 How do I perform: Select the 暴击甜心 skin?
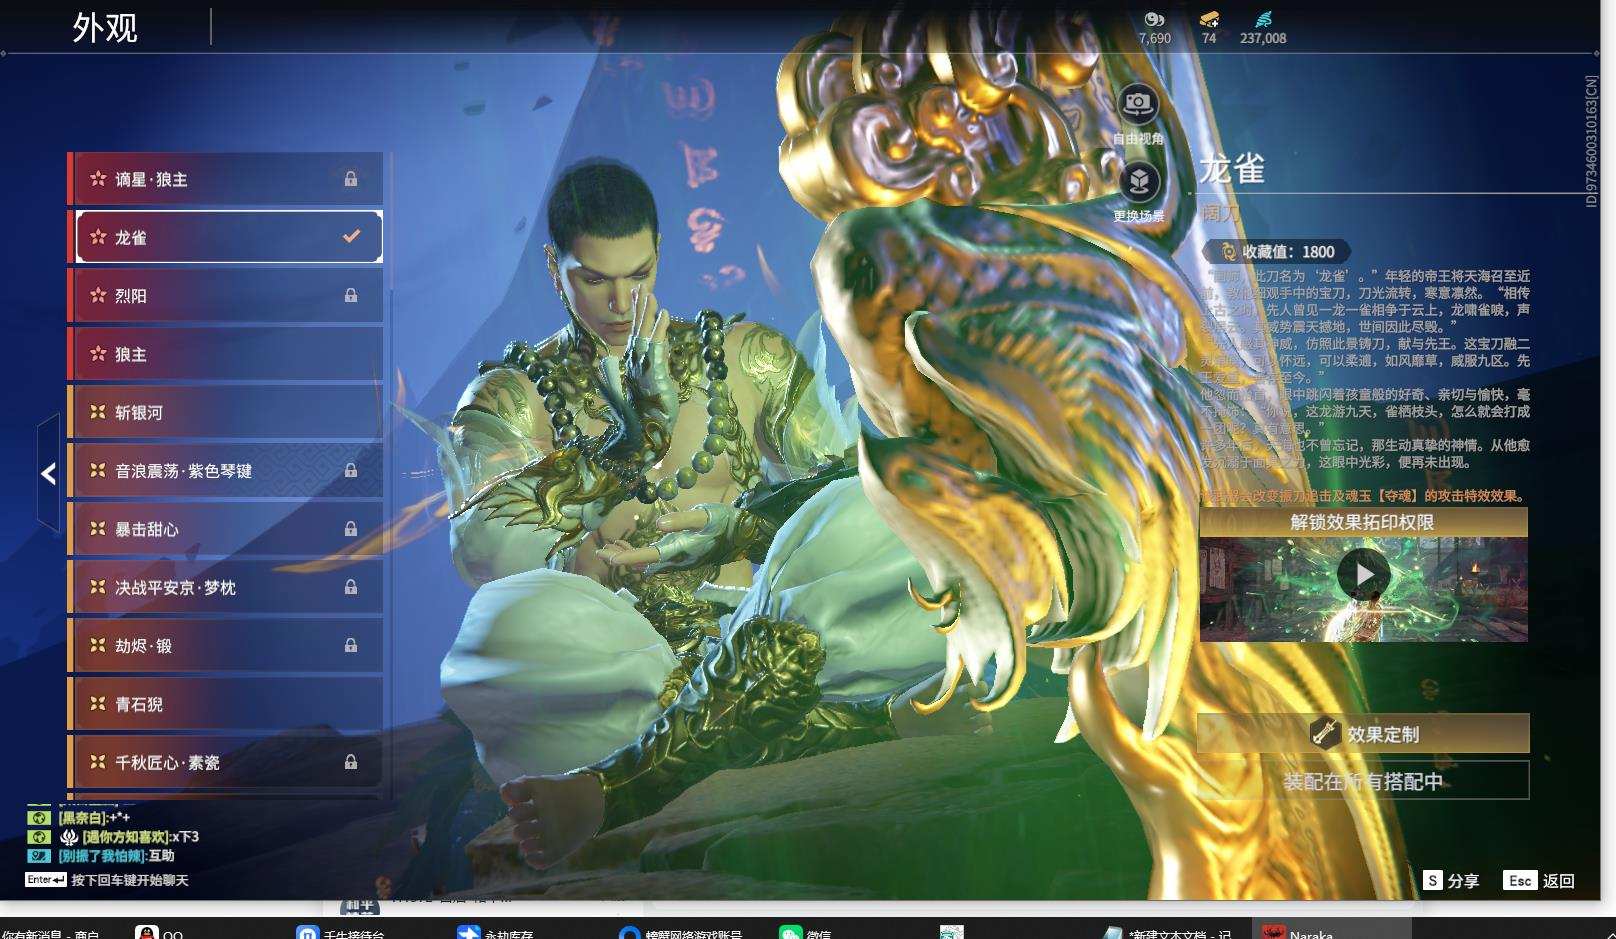[226, 529]
